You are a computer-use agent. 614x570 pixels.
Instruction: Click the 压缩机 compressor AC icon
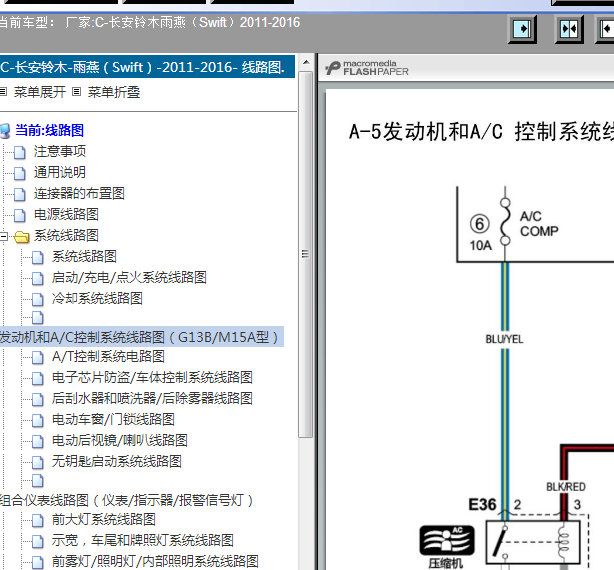pyautogui.click(x=446, y=541)
